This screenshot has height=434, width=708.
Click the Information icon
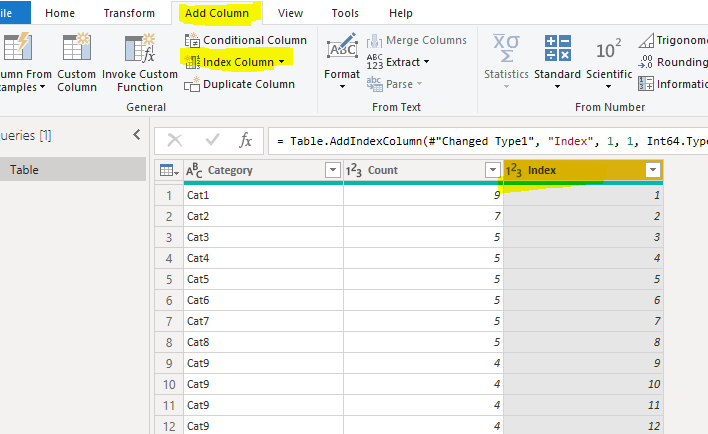[646, 84]
